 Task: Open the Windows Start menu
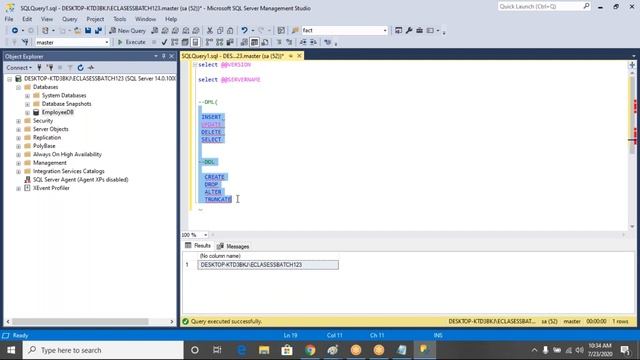tap(11, 350)
